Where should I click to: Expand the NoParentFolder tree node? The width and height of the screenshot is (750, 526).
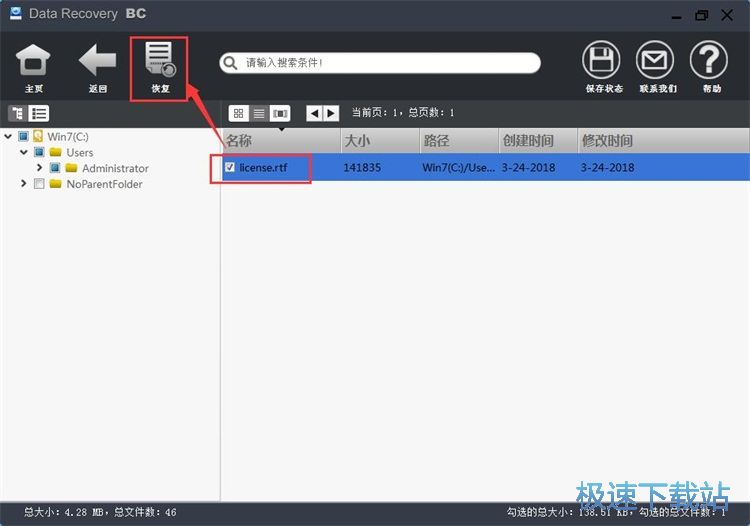tap(23, 184)
